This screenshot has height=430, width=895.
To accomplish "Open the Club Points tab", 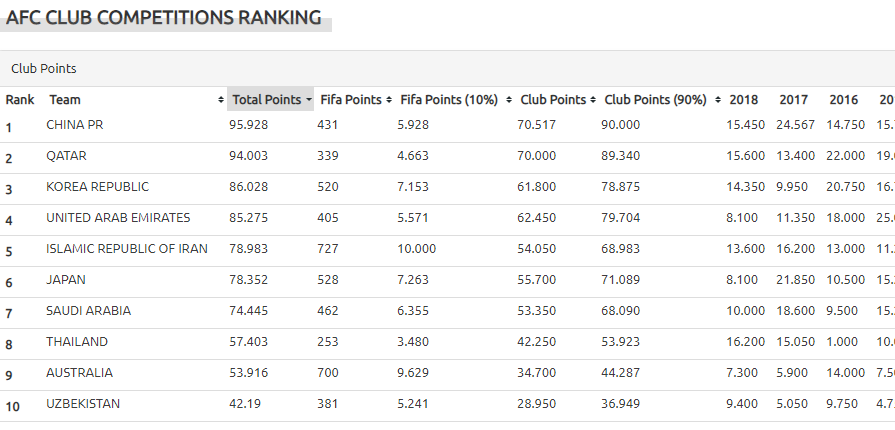I will point(44,69).
